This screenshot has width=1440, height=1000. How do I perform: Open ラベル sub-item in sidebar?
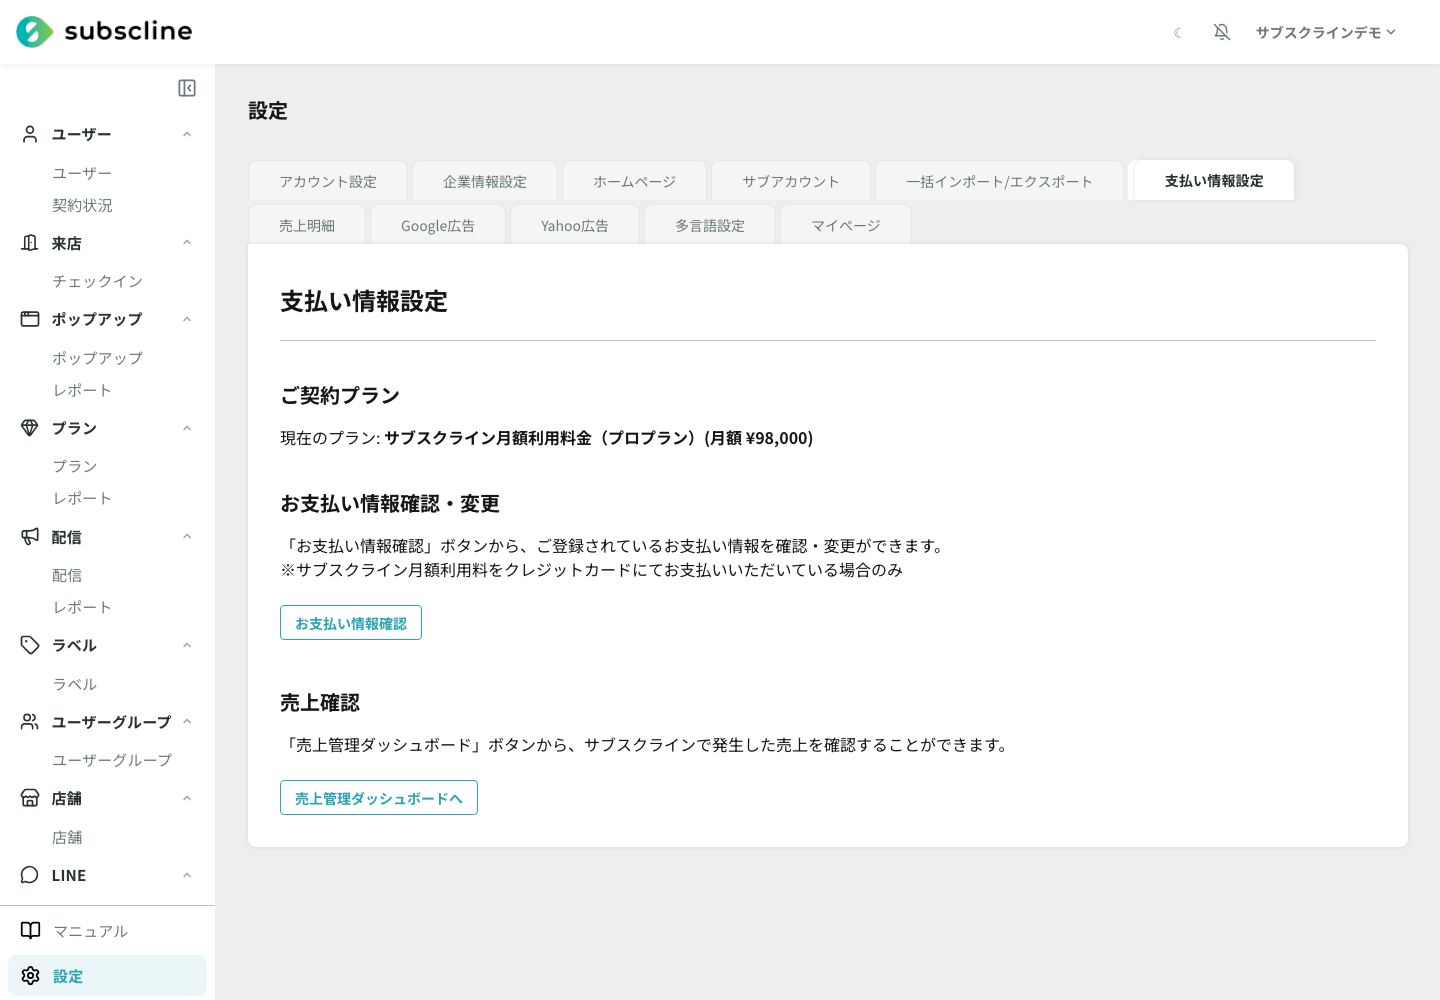pyautogui.click(x=75, y=684)
